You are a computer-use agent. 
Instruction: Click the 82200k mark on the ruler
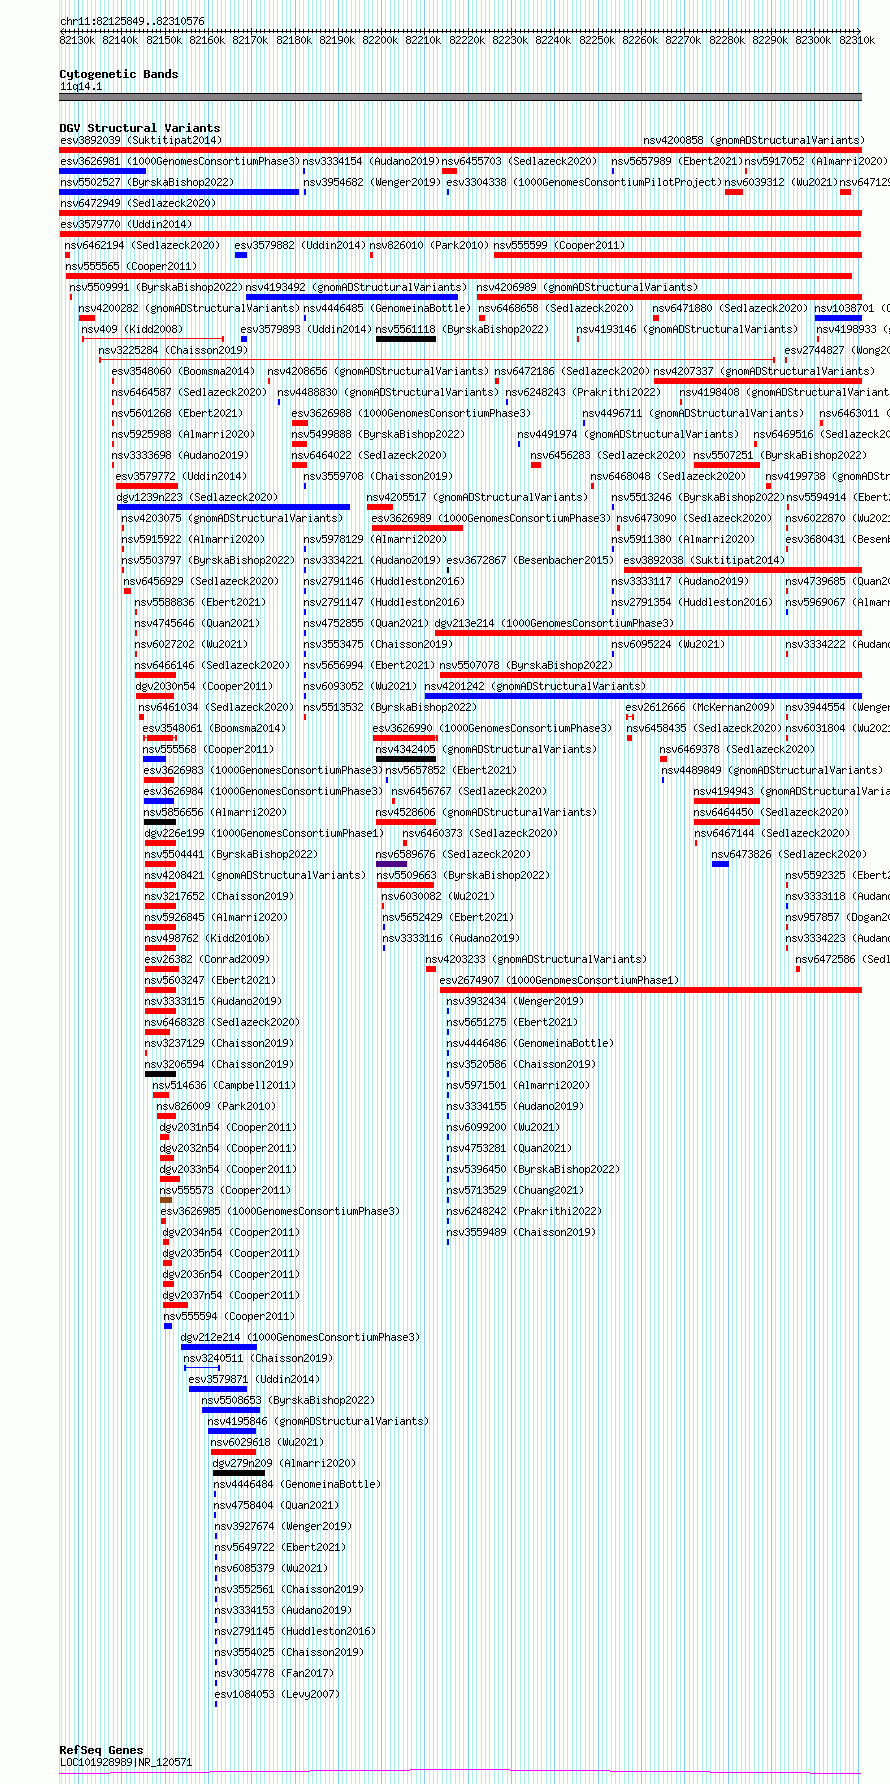tap(380, 40)
